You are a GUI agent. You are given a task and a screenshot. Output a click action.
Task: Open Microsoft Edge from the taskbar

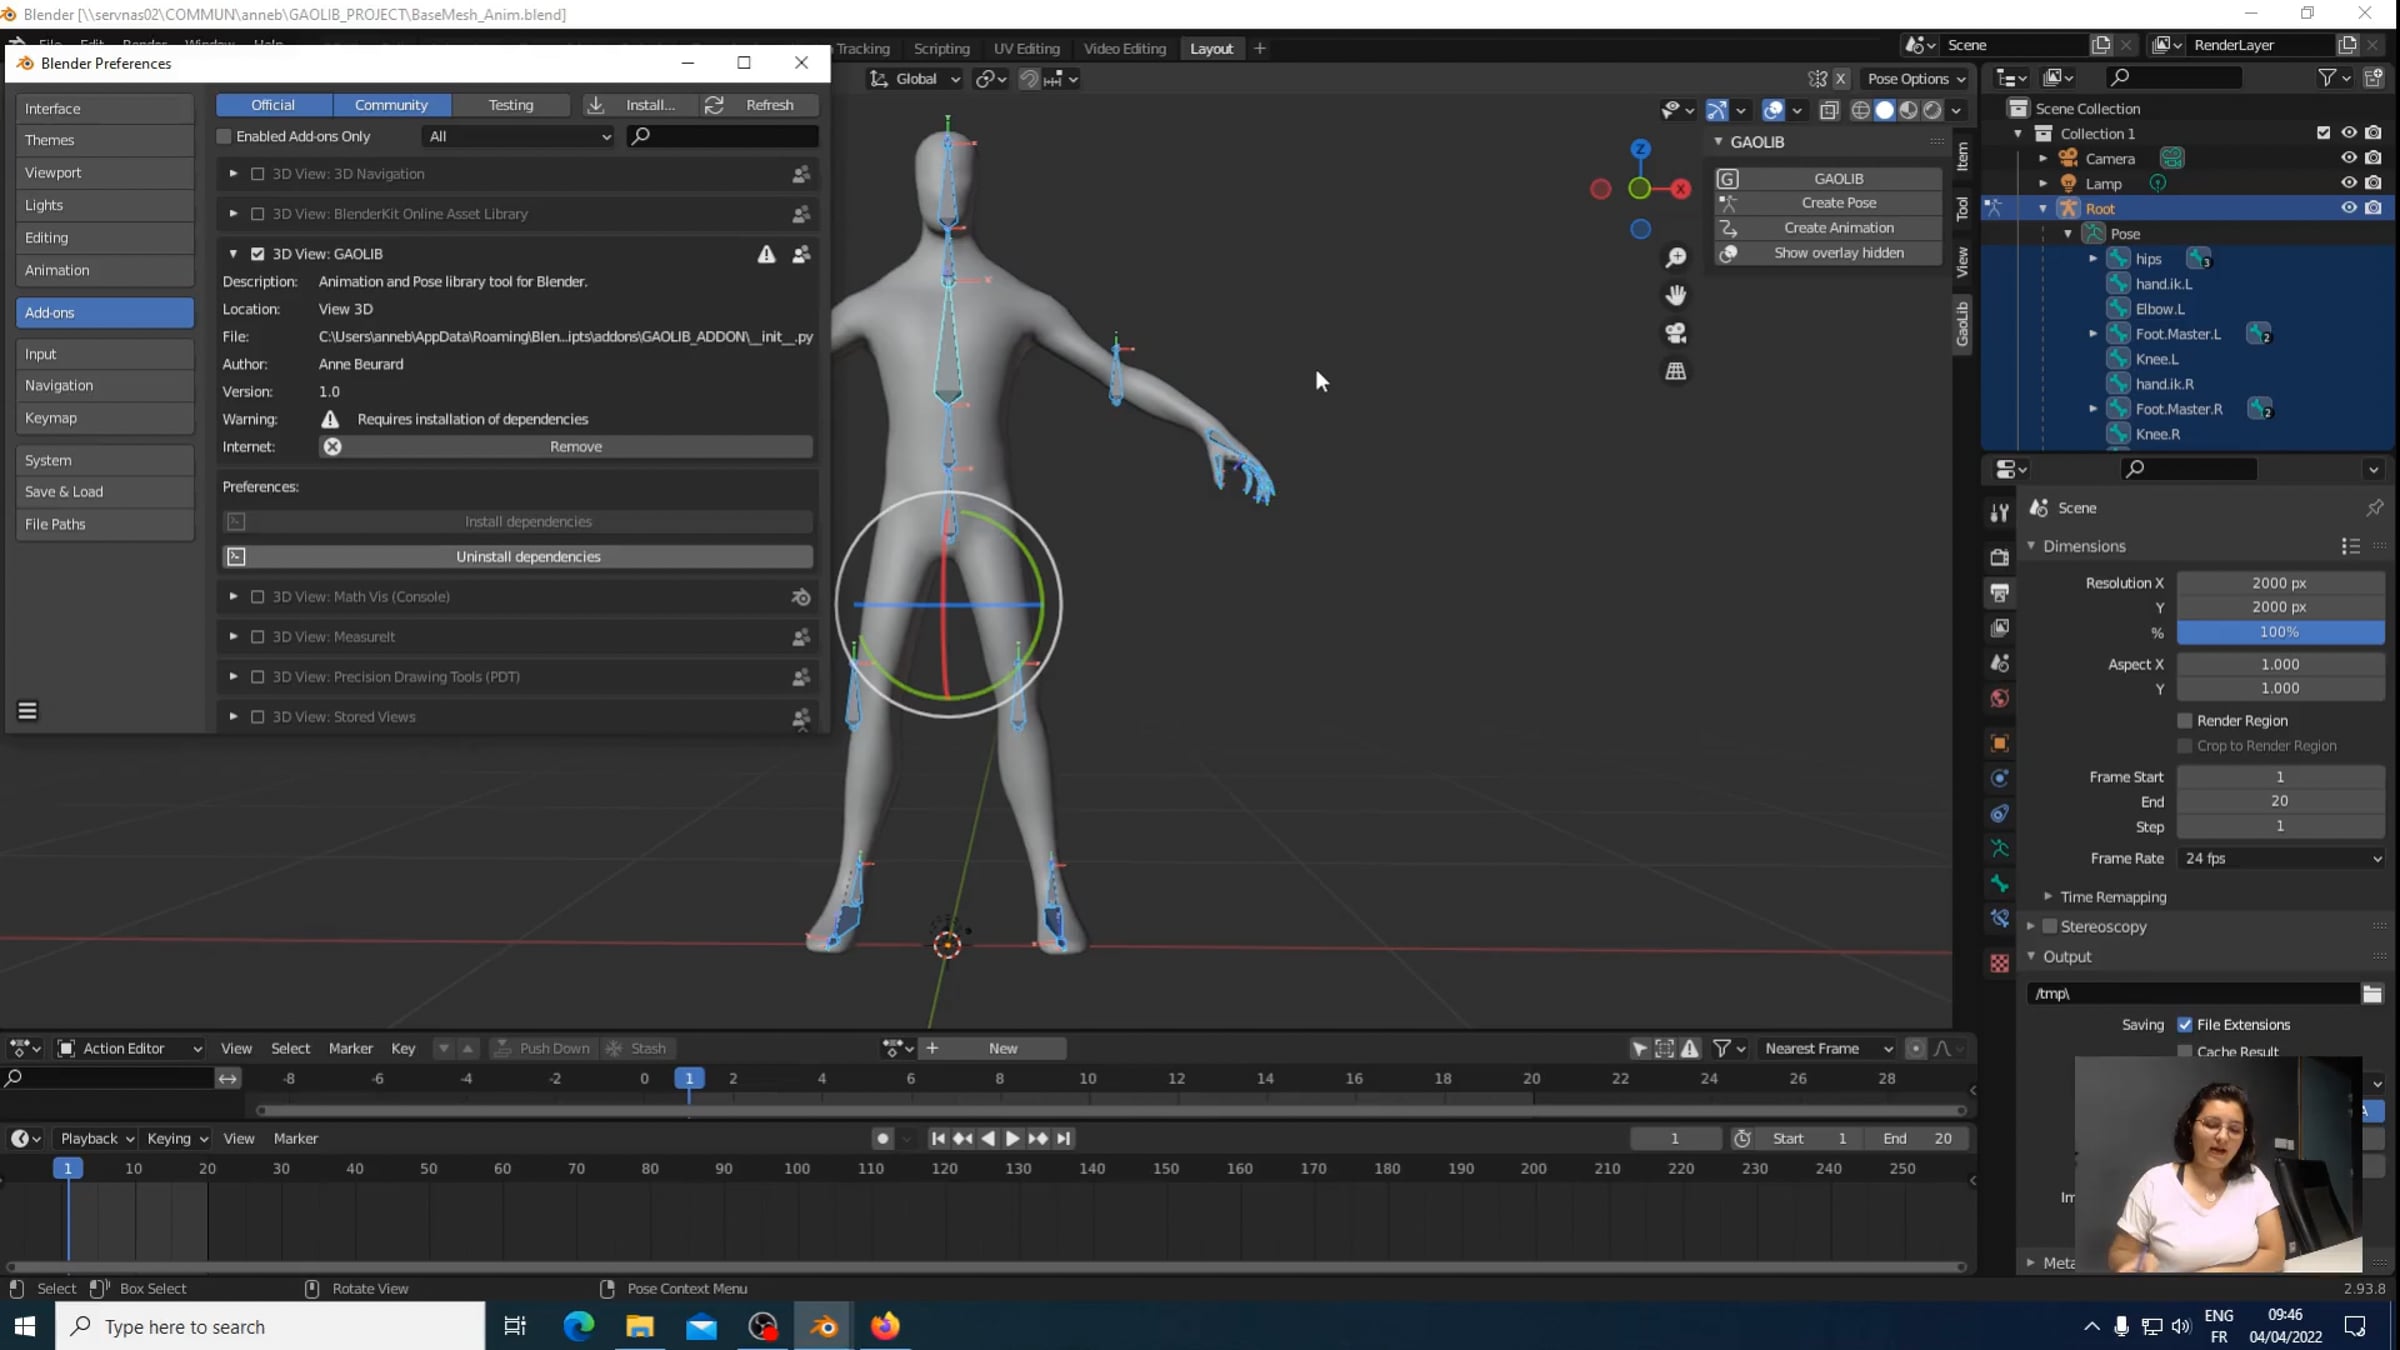578,1326
